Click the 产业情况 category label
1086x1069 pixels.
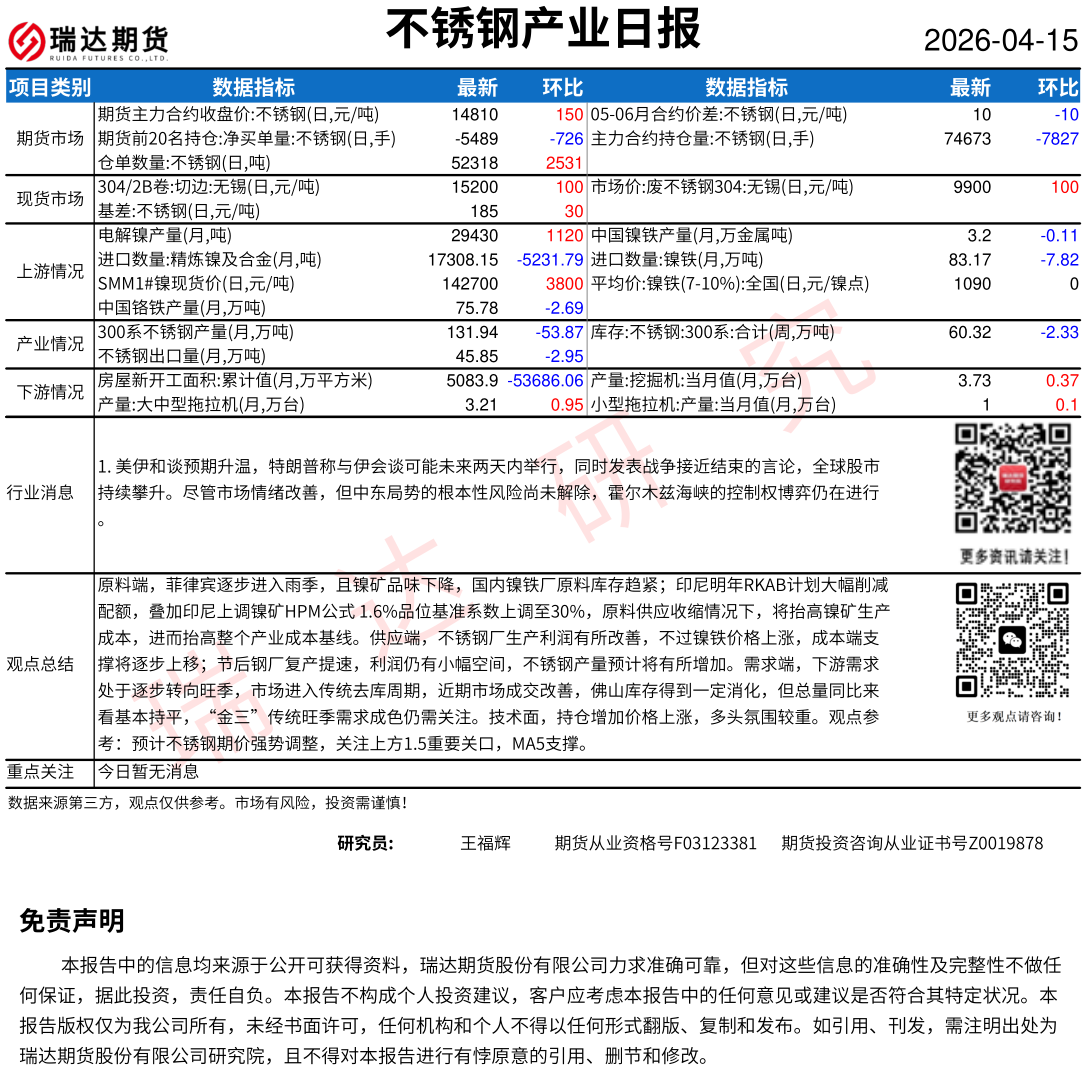pos(50,344)
